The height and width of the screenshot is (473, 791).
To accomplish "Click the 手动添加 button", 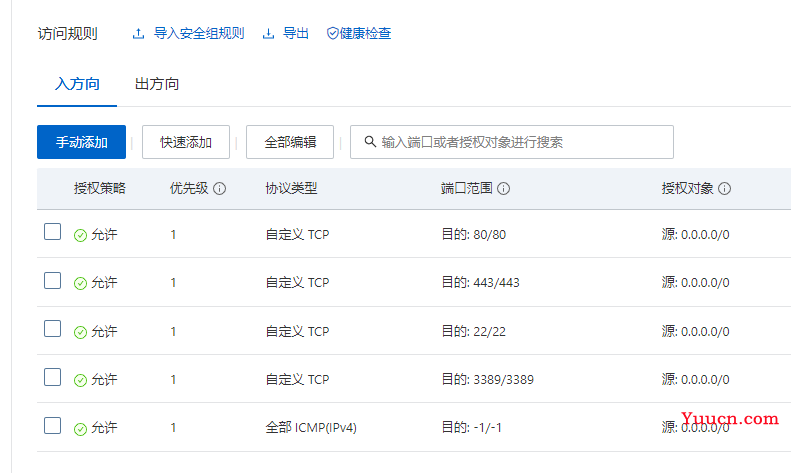I will point(81,142).
